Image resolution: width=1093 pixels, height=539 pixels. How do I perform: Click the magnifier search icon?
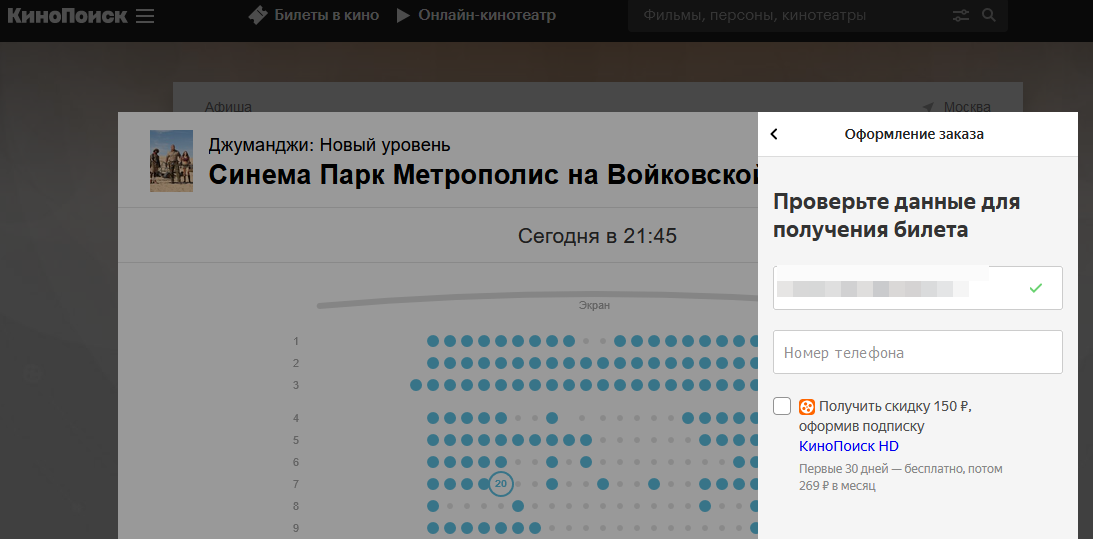tap(988, 15)
